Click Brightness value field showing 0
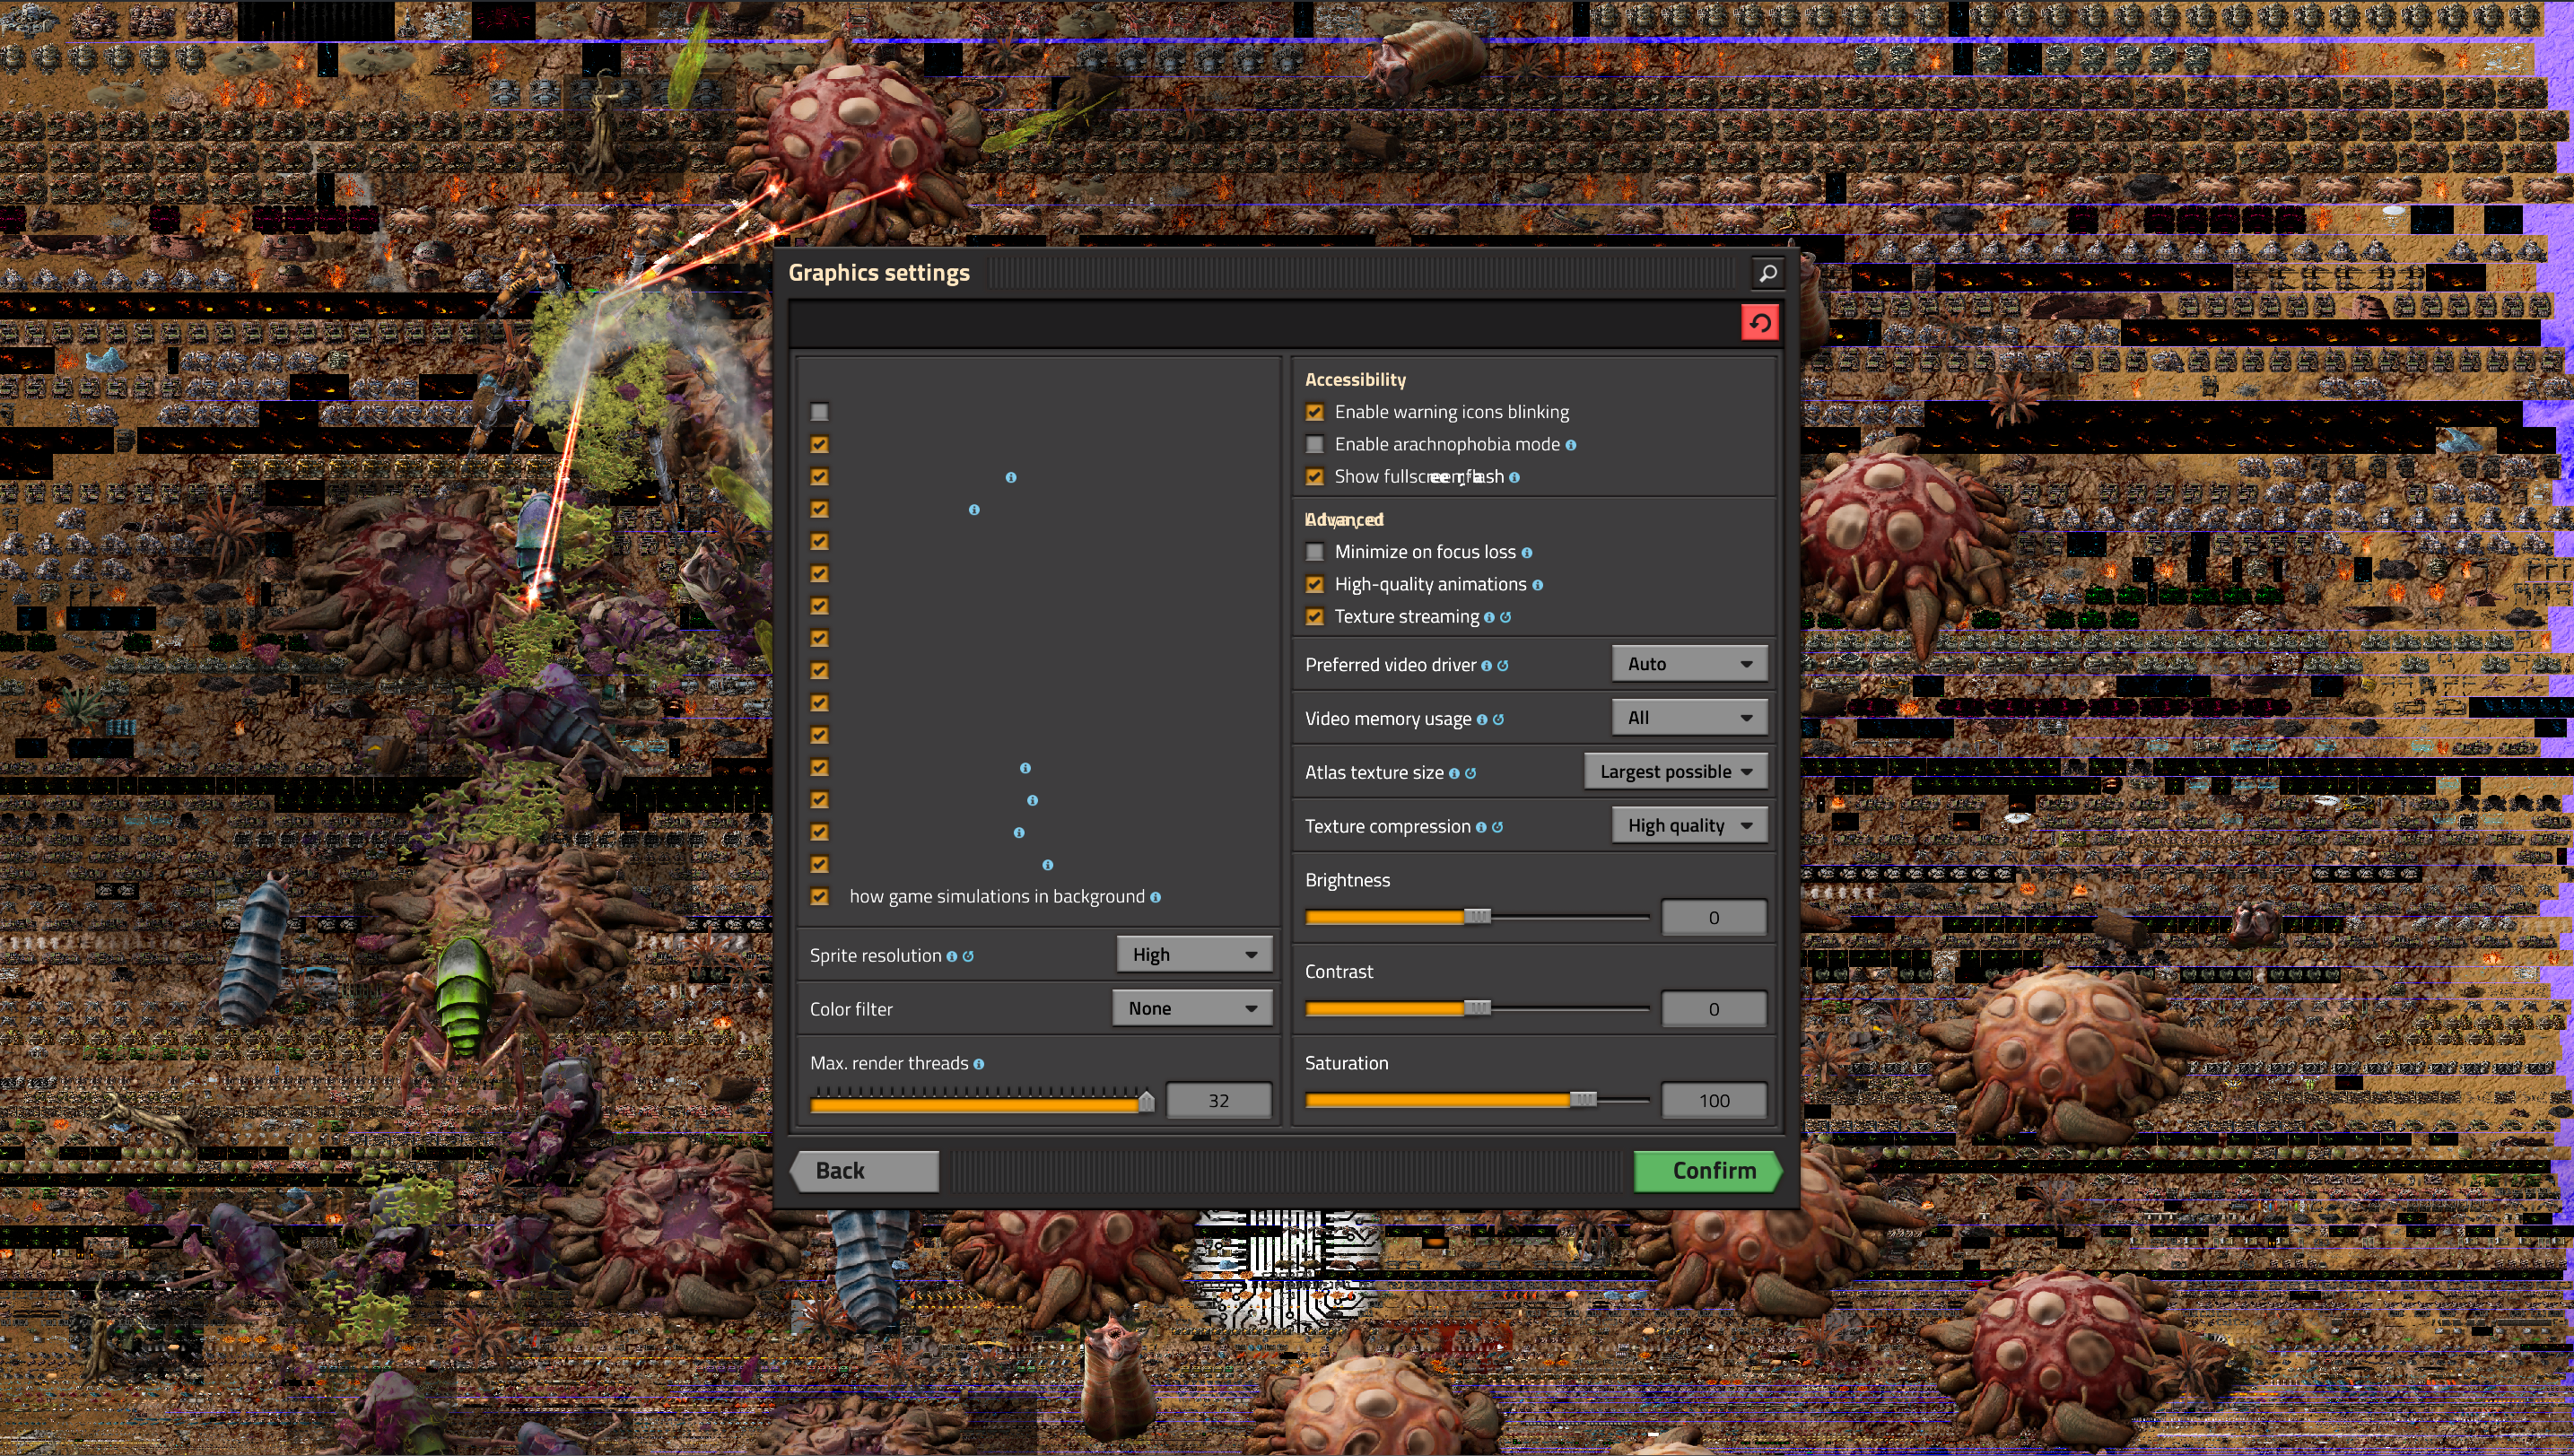This screenshot has height=1456, width=2574. [x=1714, y=918]
